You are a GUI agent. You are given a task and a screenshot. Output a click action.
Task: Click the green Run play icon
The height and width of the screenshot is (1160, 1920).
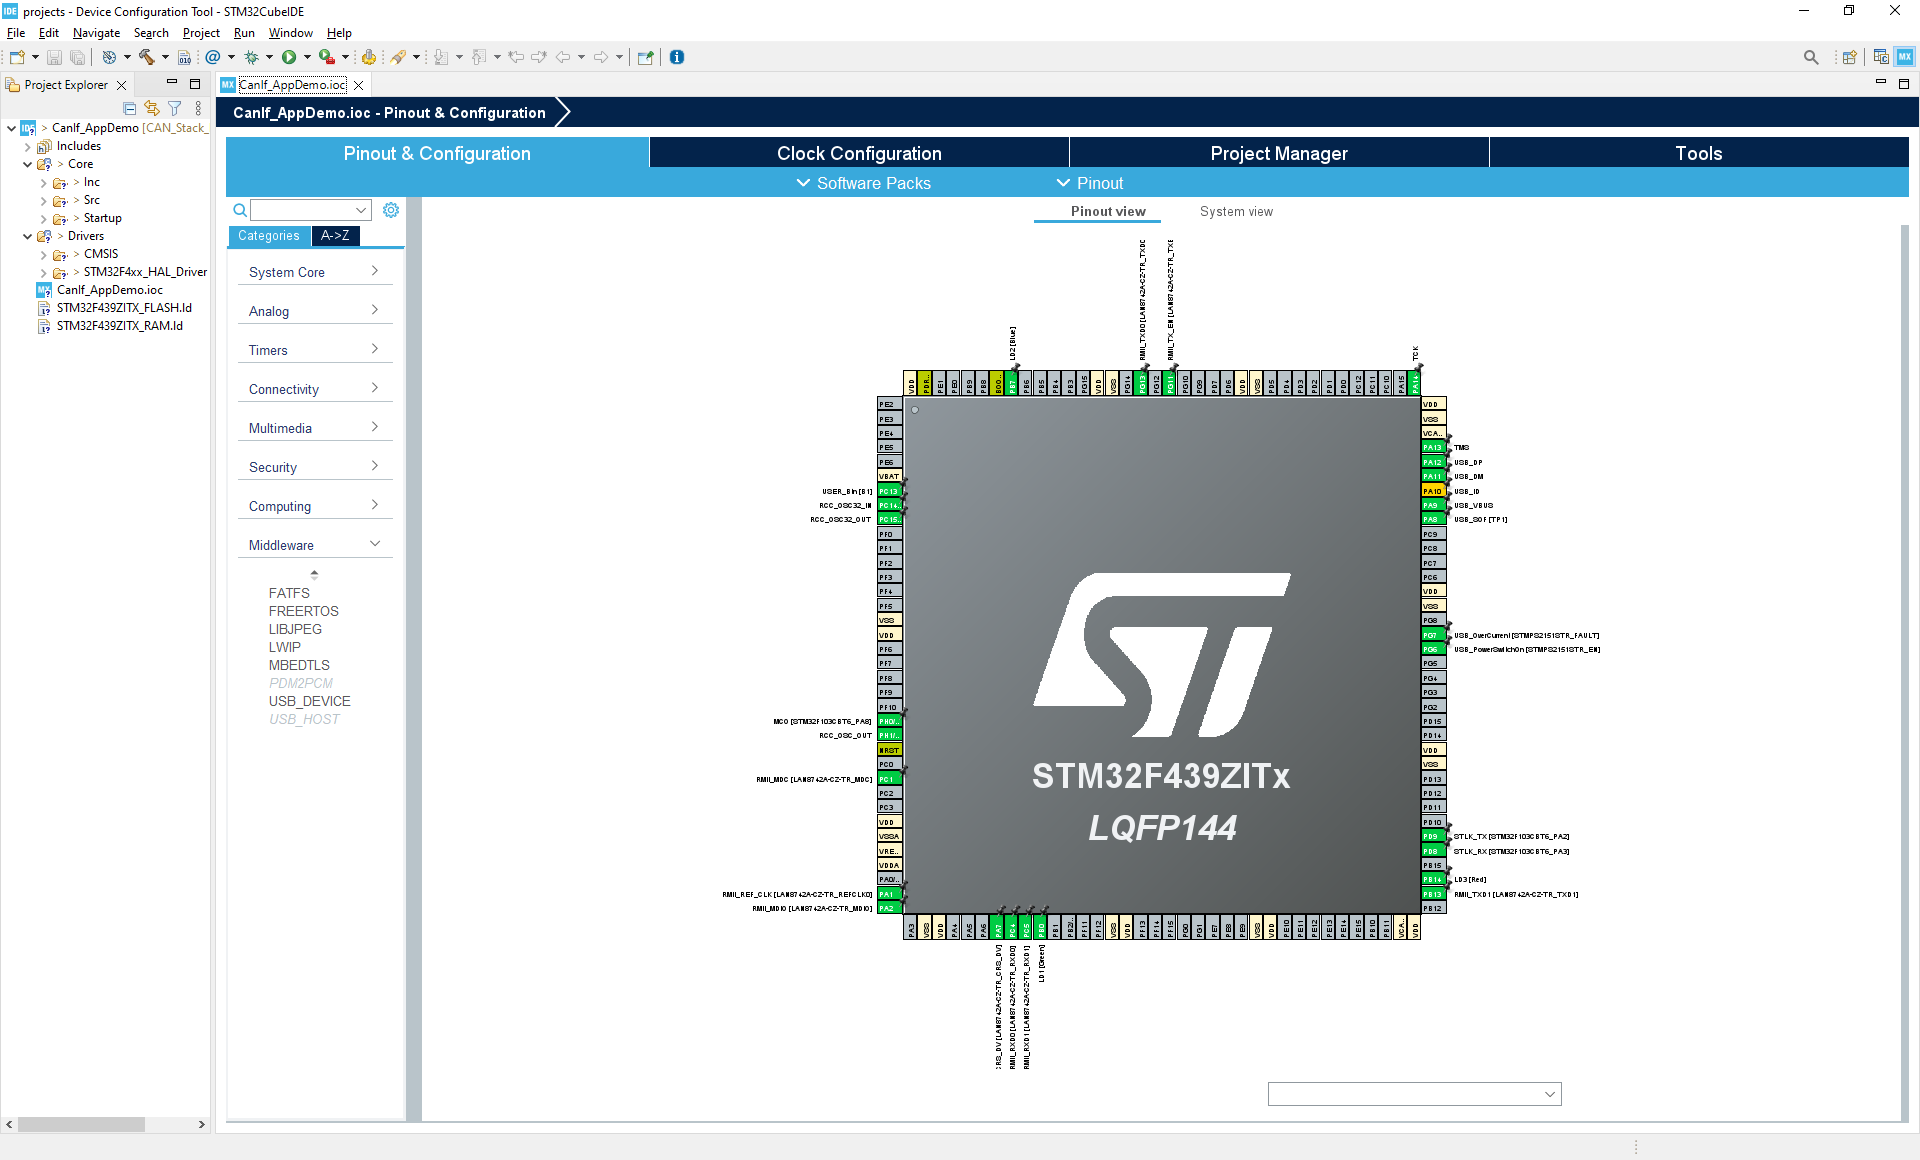tap(289, 57)
